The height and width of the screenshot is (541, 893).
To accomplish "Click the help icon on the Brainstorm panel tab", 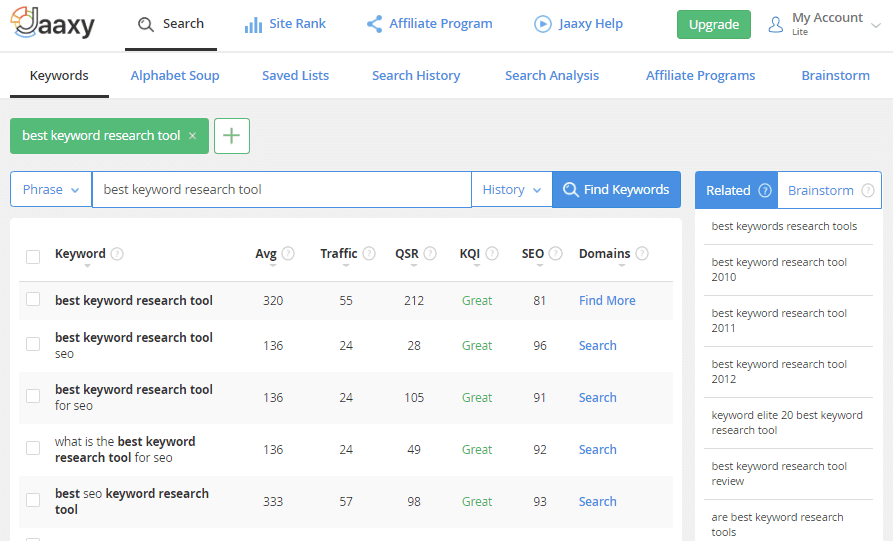I will click(867, 190).
